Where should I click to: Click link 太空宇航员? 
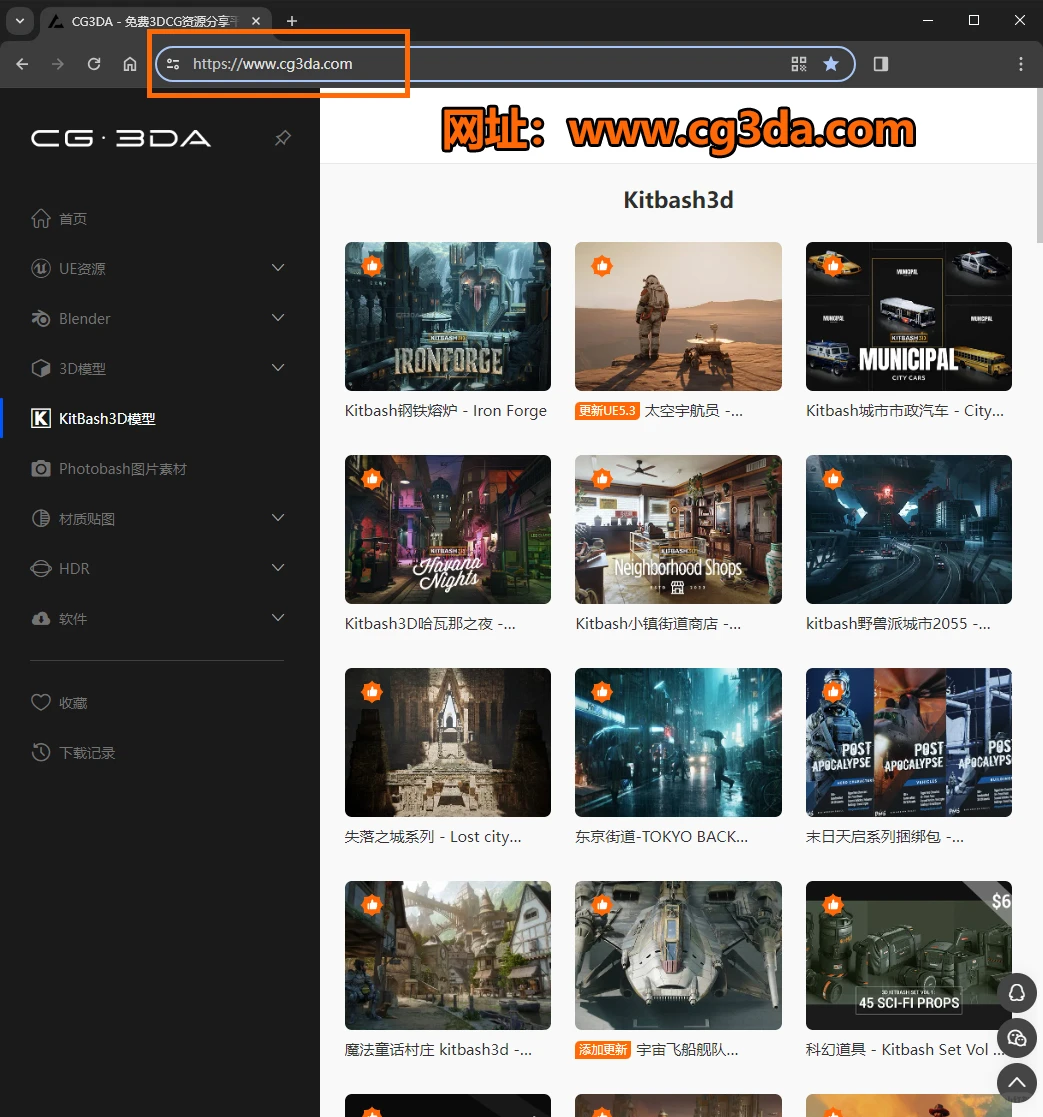pyautogui.click(x=693, y=411)
